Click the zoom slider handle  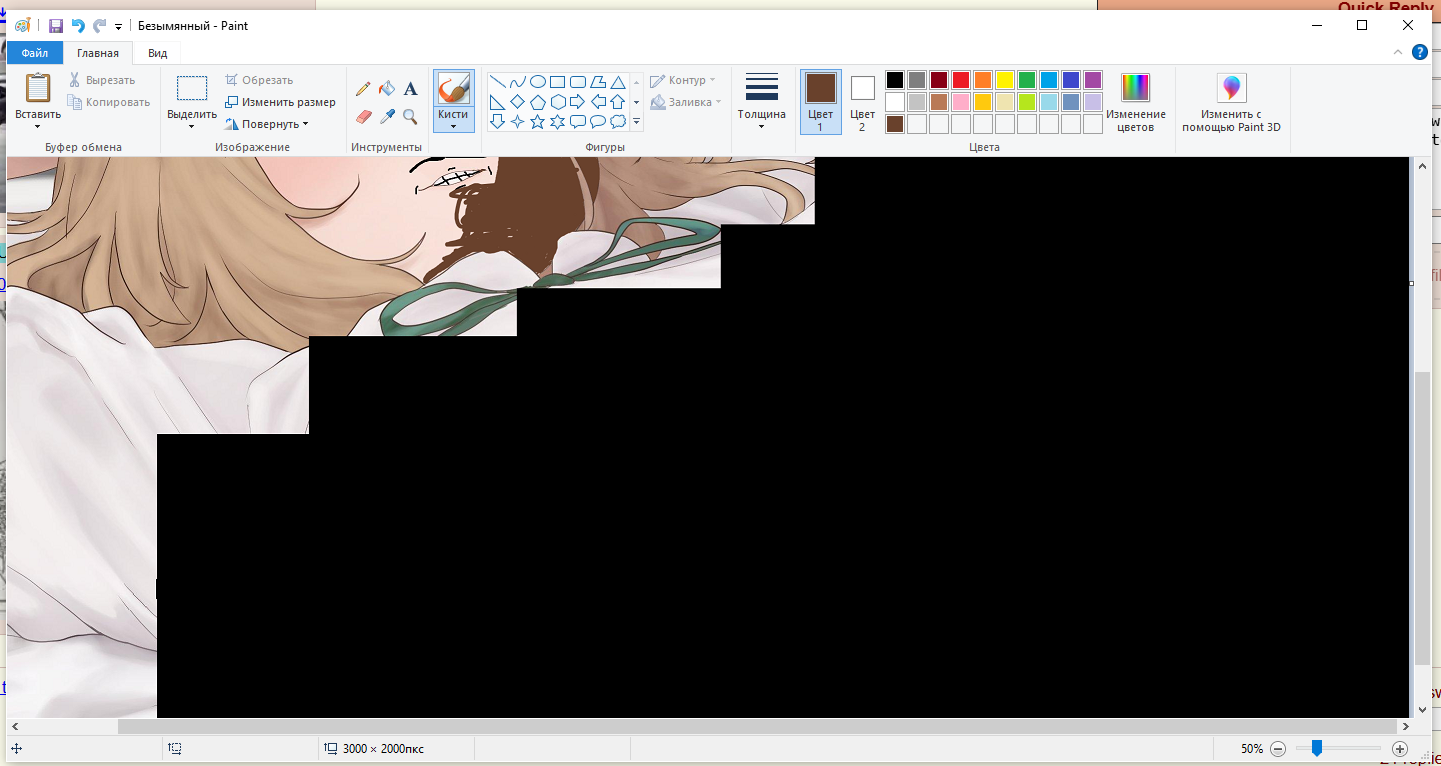[1317, 748]
